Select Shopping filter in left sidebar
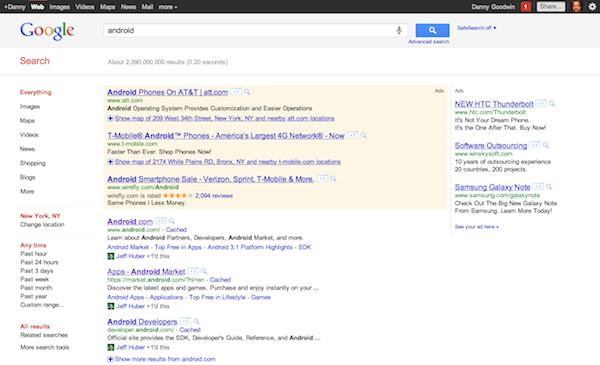 33,163
